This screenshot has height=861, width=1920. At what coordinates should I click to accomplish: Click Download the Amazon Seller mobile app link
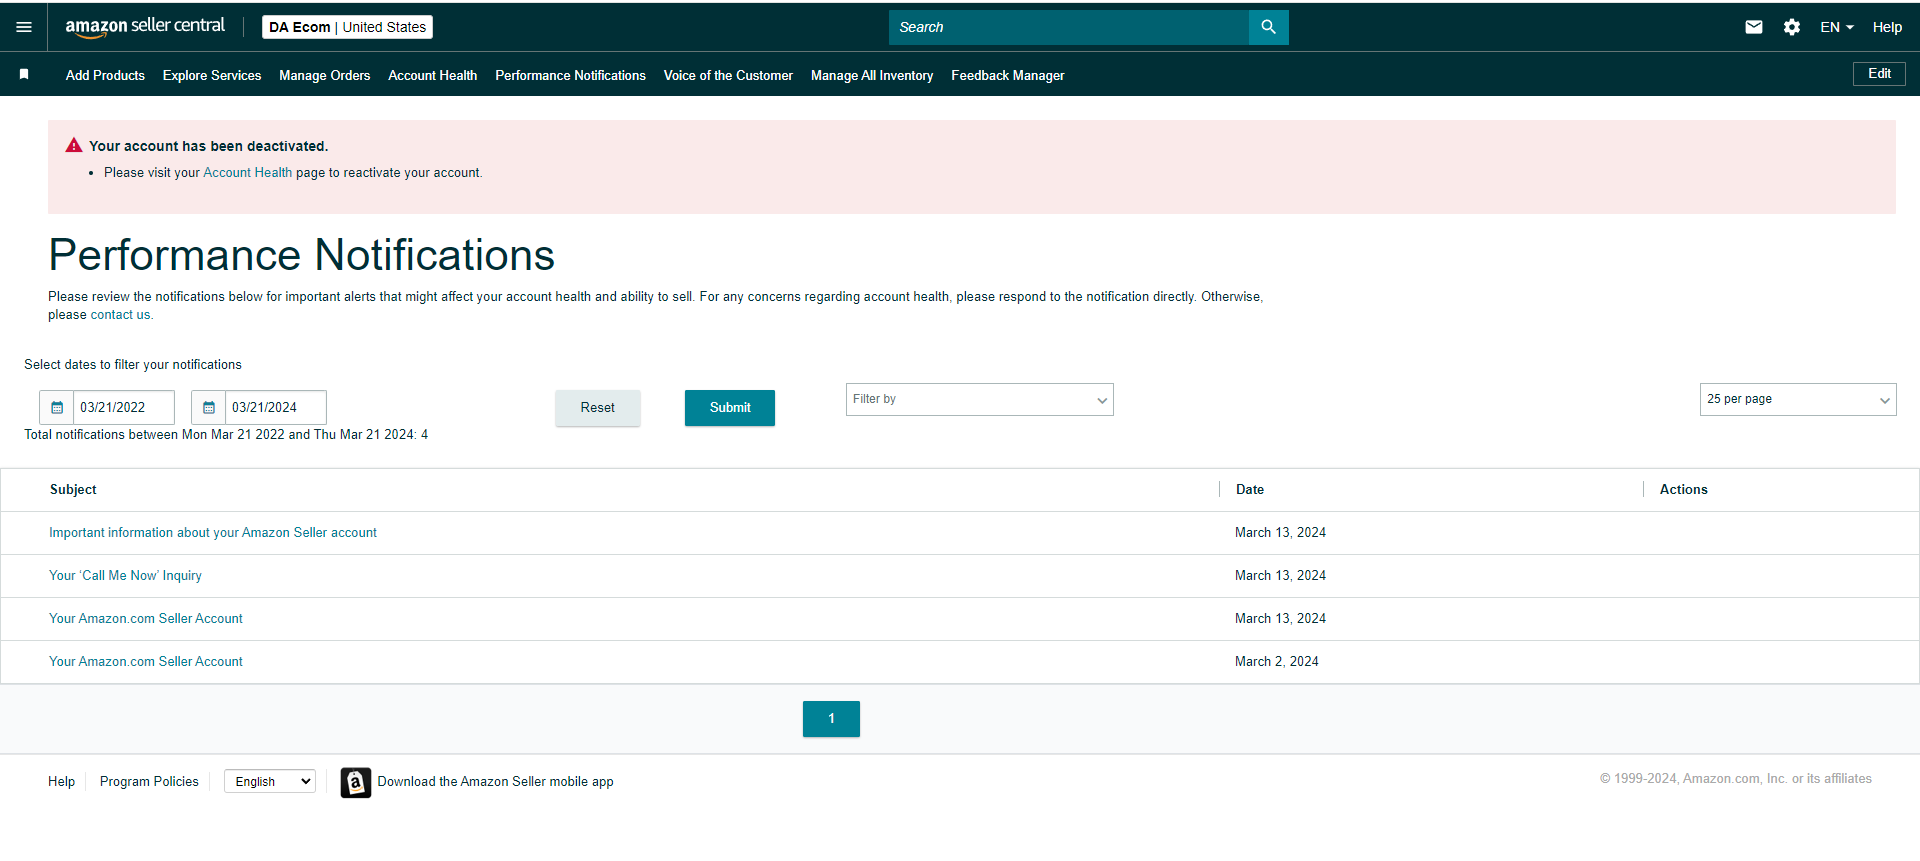[x=496, y=782]
